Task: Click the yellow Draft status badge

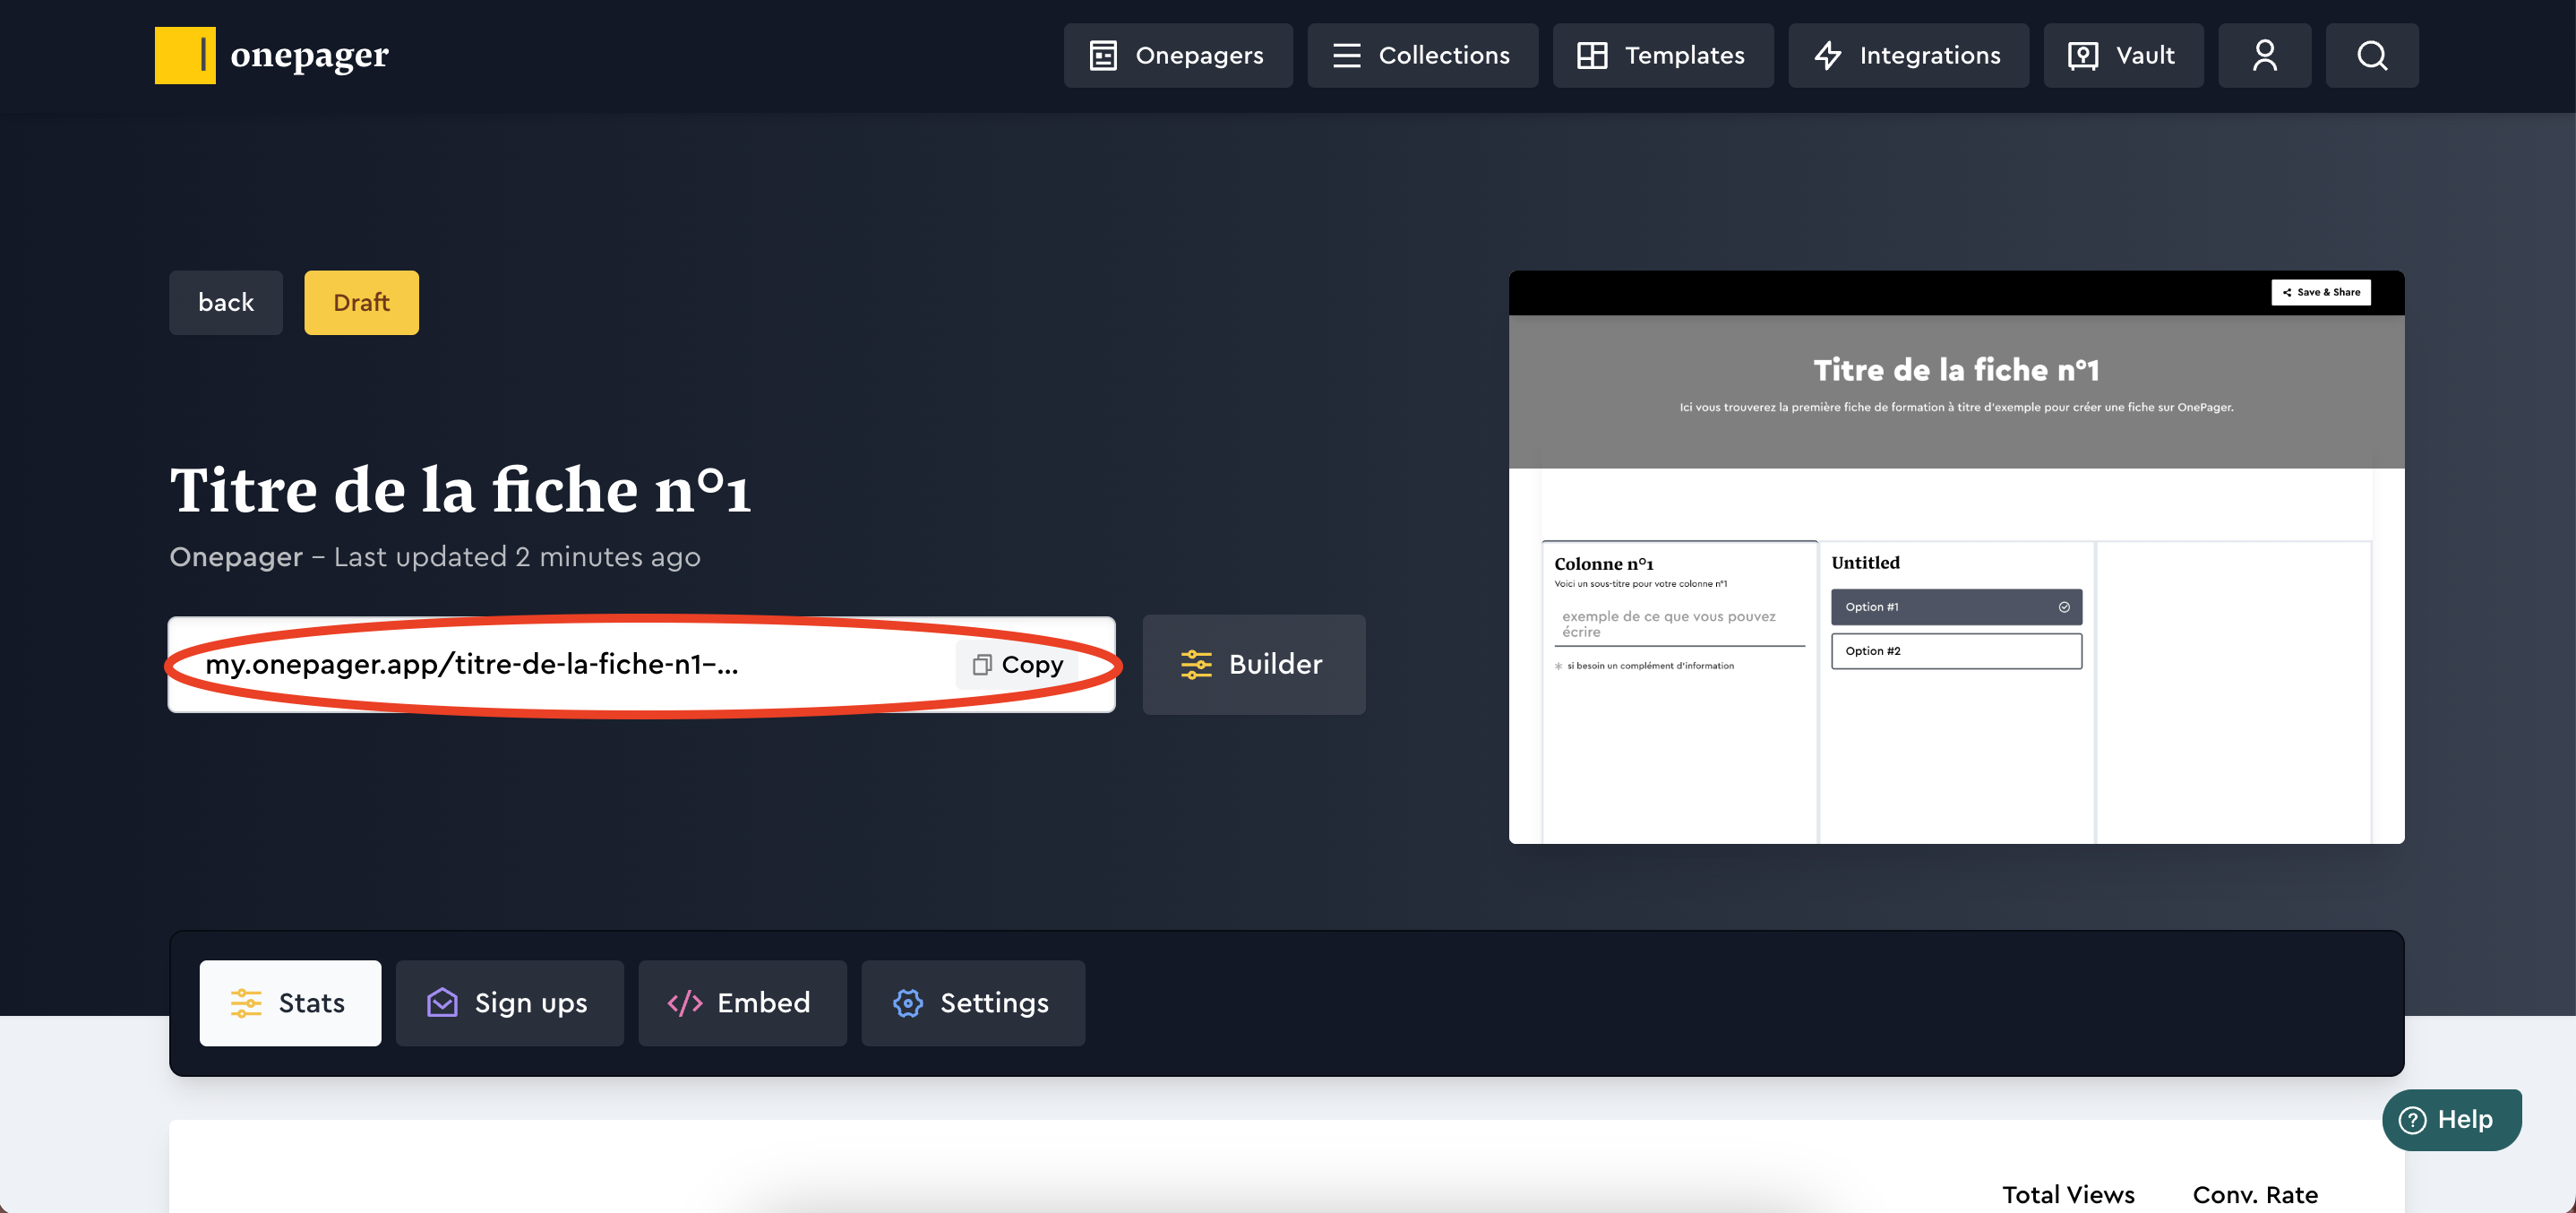Action: (x=361, y=302)
